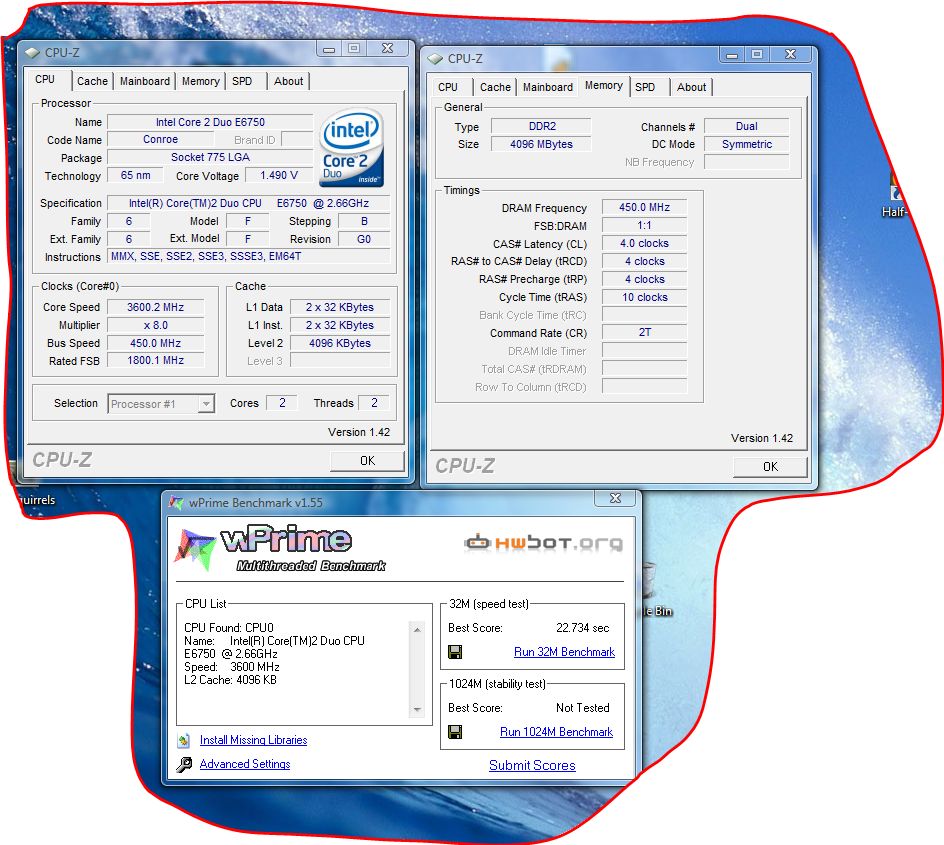
Task: Select CPU tab in left CPU-Z window
Action: 45,79
